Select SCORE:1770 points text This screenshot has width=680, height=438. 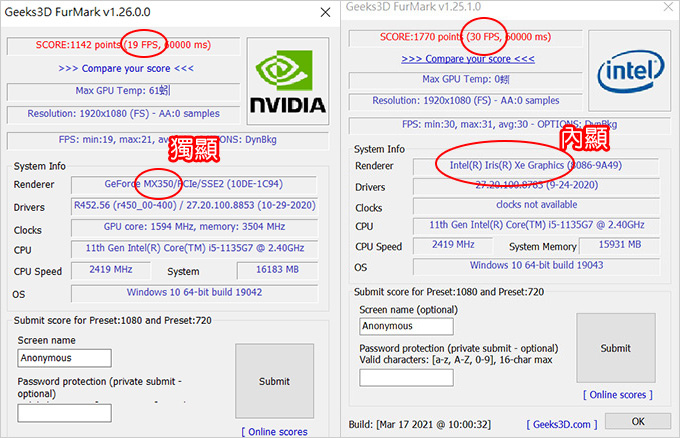(422, 37)
